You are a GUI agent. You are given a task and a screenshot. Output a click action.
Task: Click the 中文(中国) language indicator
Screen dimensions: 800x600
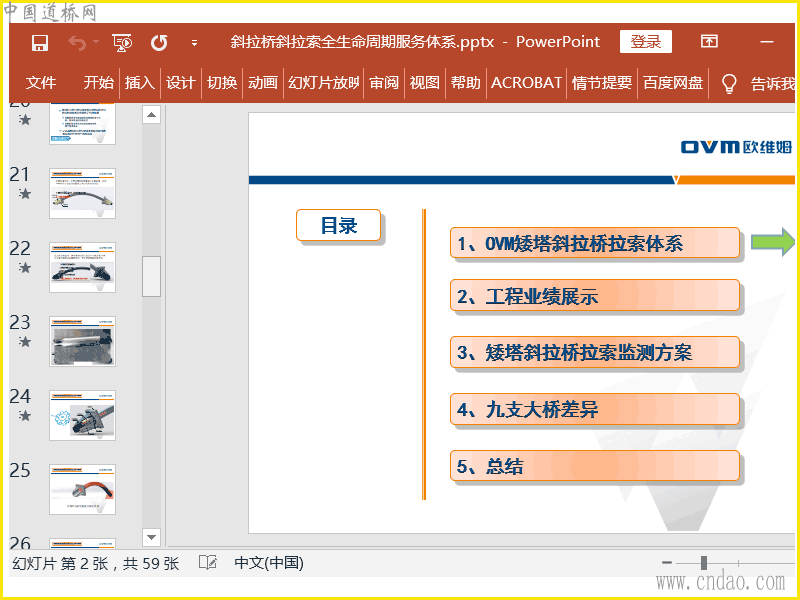point(269,563)
